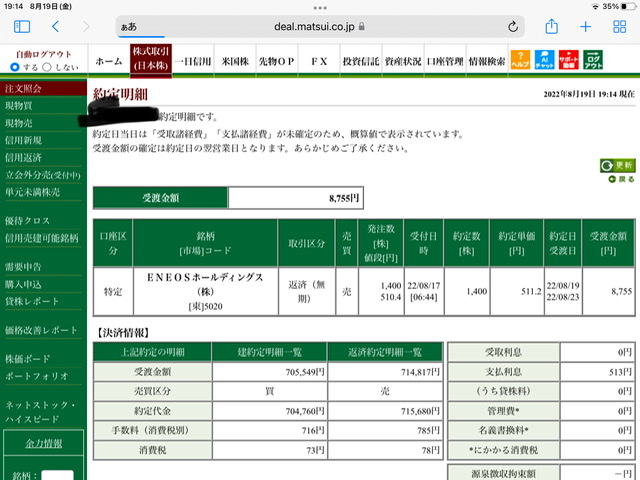The width and height of the screenshot is (640, 480).
Task: Tap the Wi-Fi status icon
Action: 596,7
